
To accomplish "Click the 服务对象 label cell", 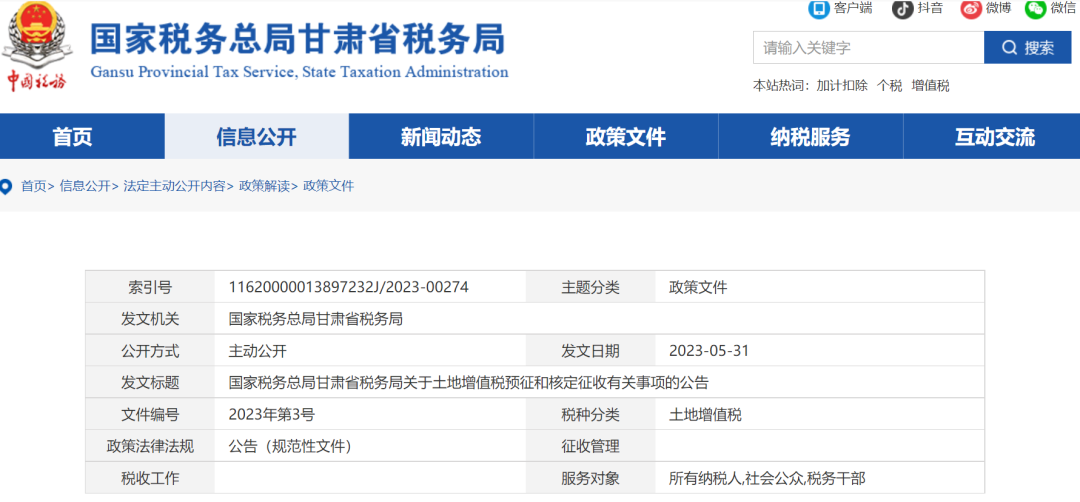I will [x=590, y=478].
